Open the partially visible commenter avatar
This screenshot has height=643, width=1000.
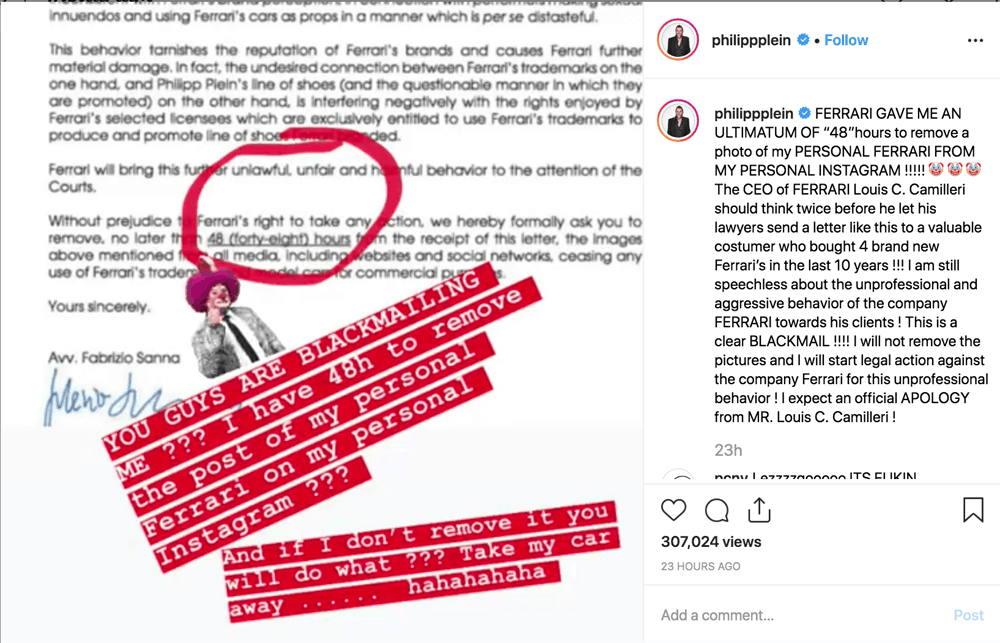pos(679,476)
